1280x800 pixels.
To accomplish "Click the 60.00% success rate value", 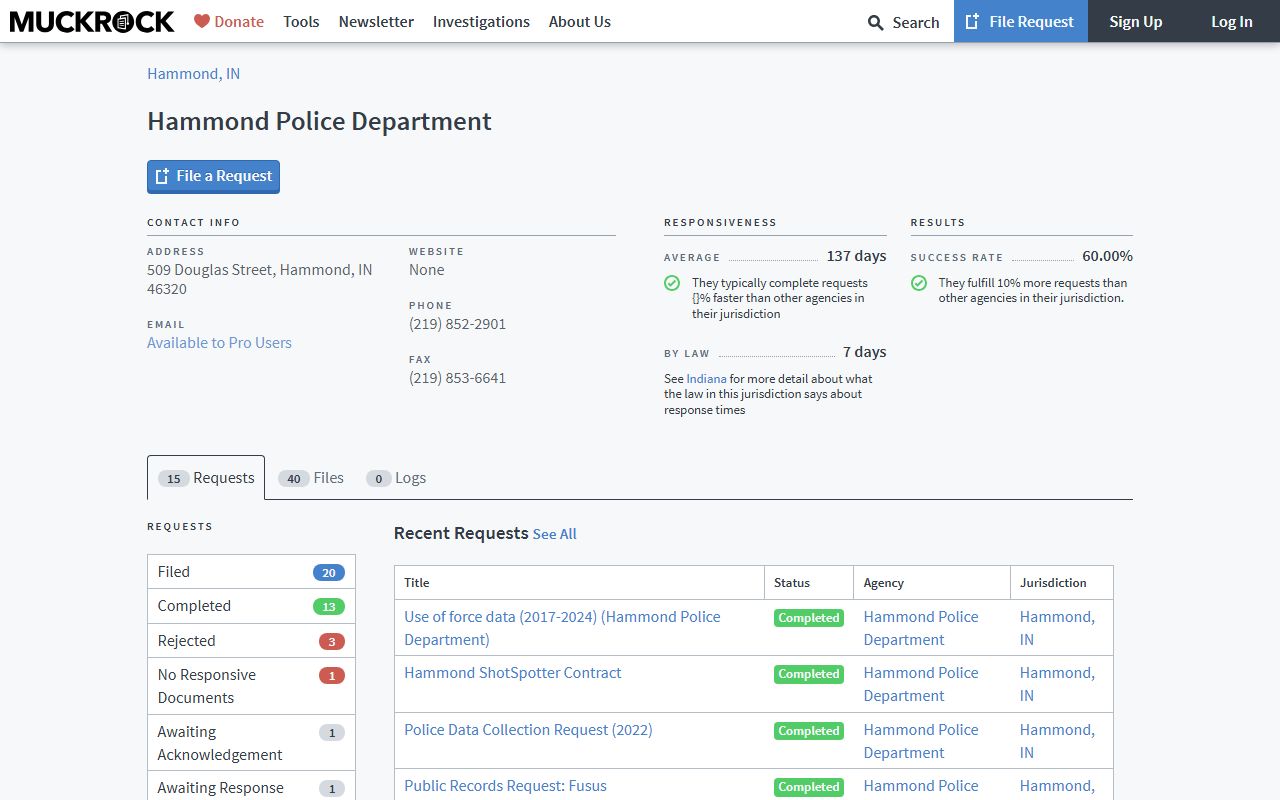I will [x=1107, y=256].
